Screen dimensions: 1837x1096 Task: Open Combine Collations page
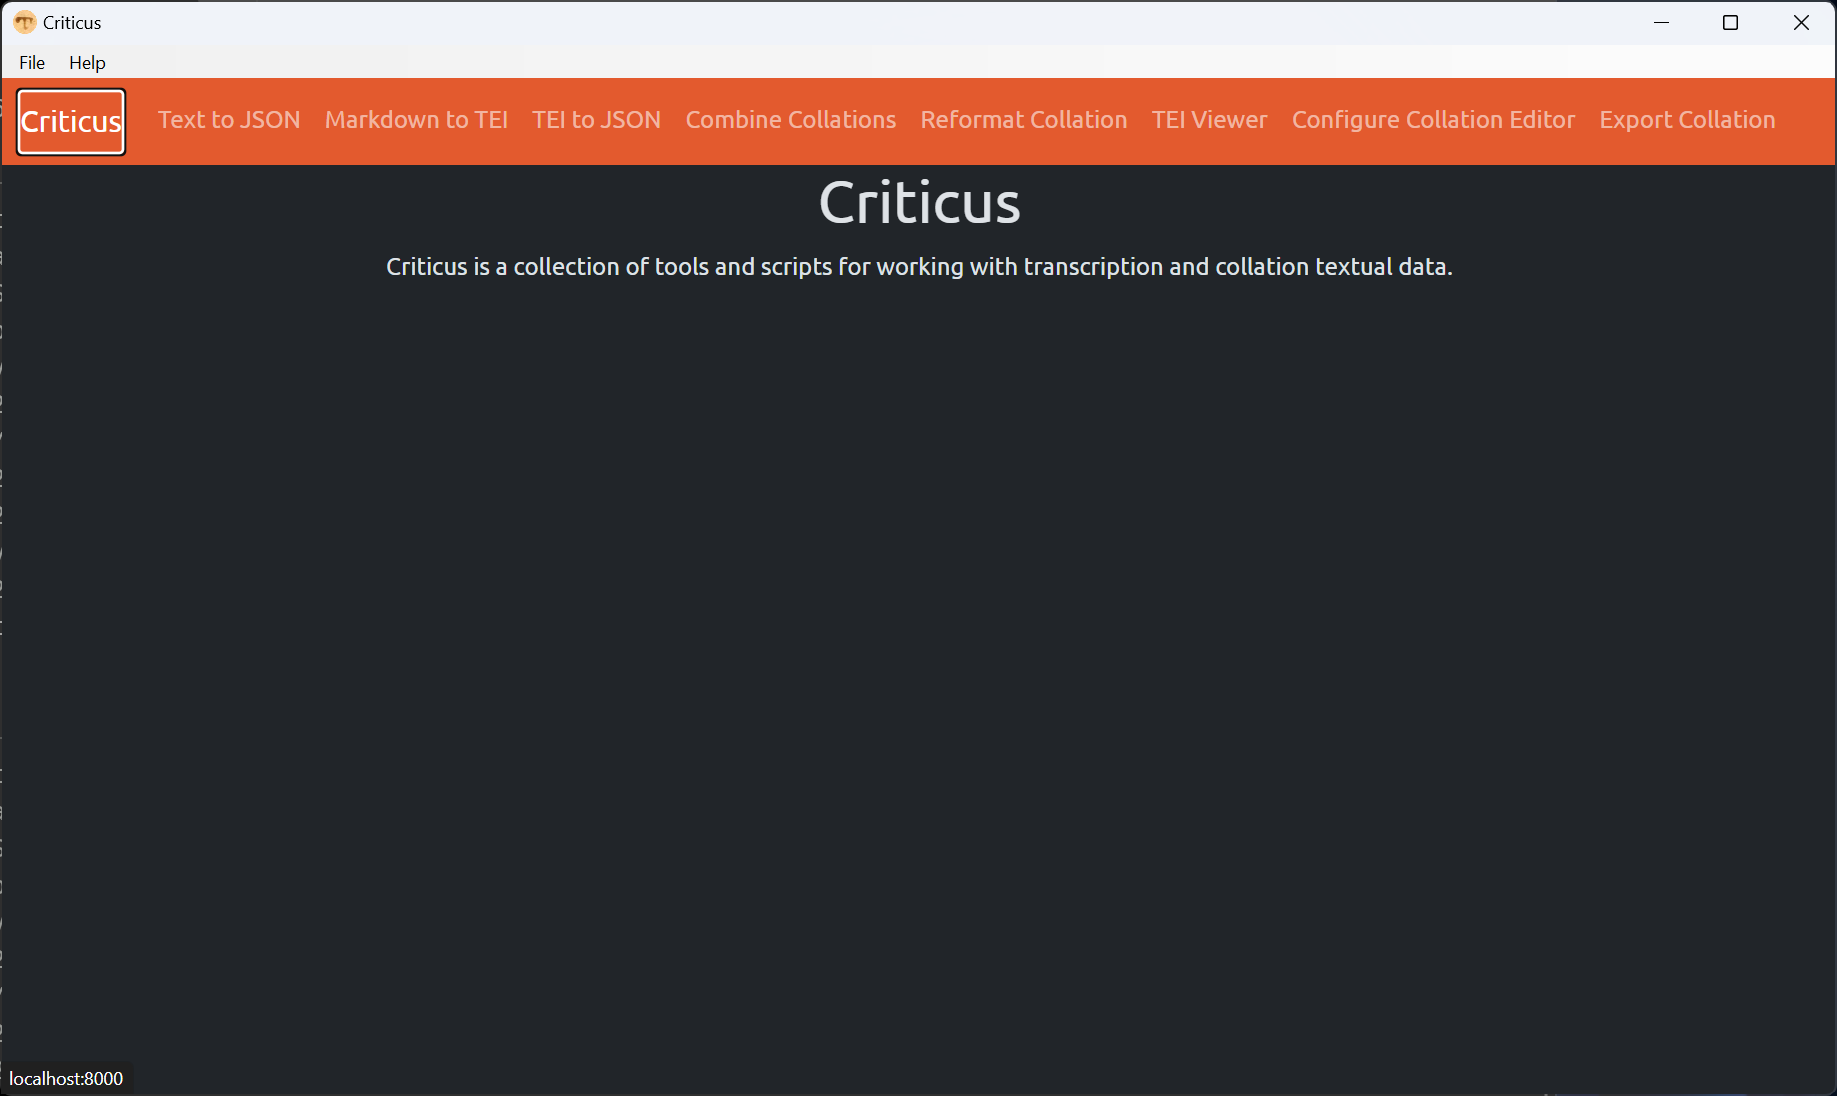click(791, 120)
